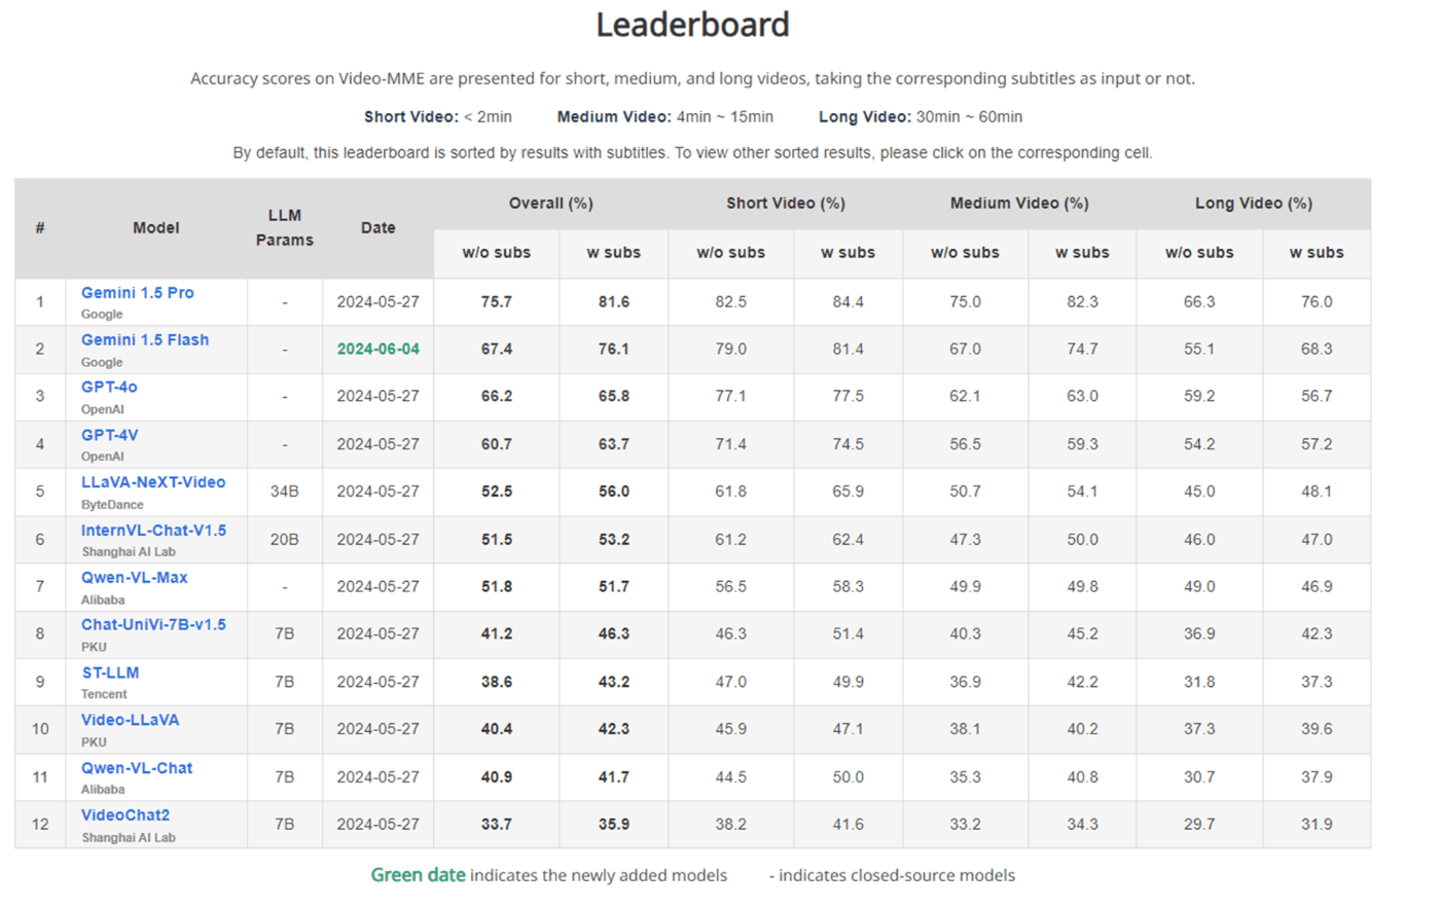Click the VideoChat2 model link

[x=125, y=815]
